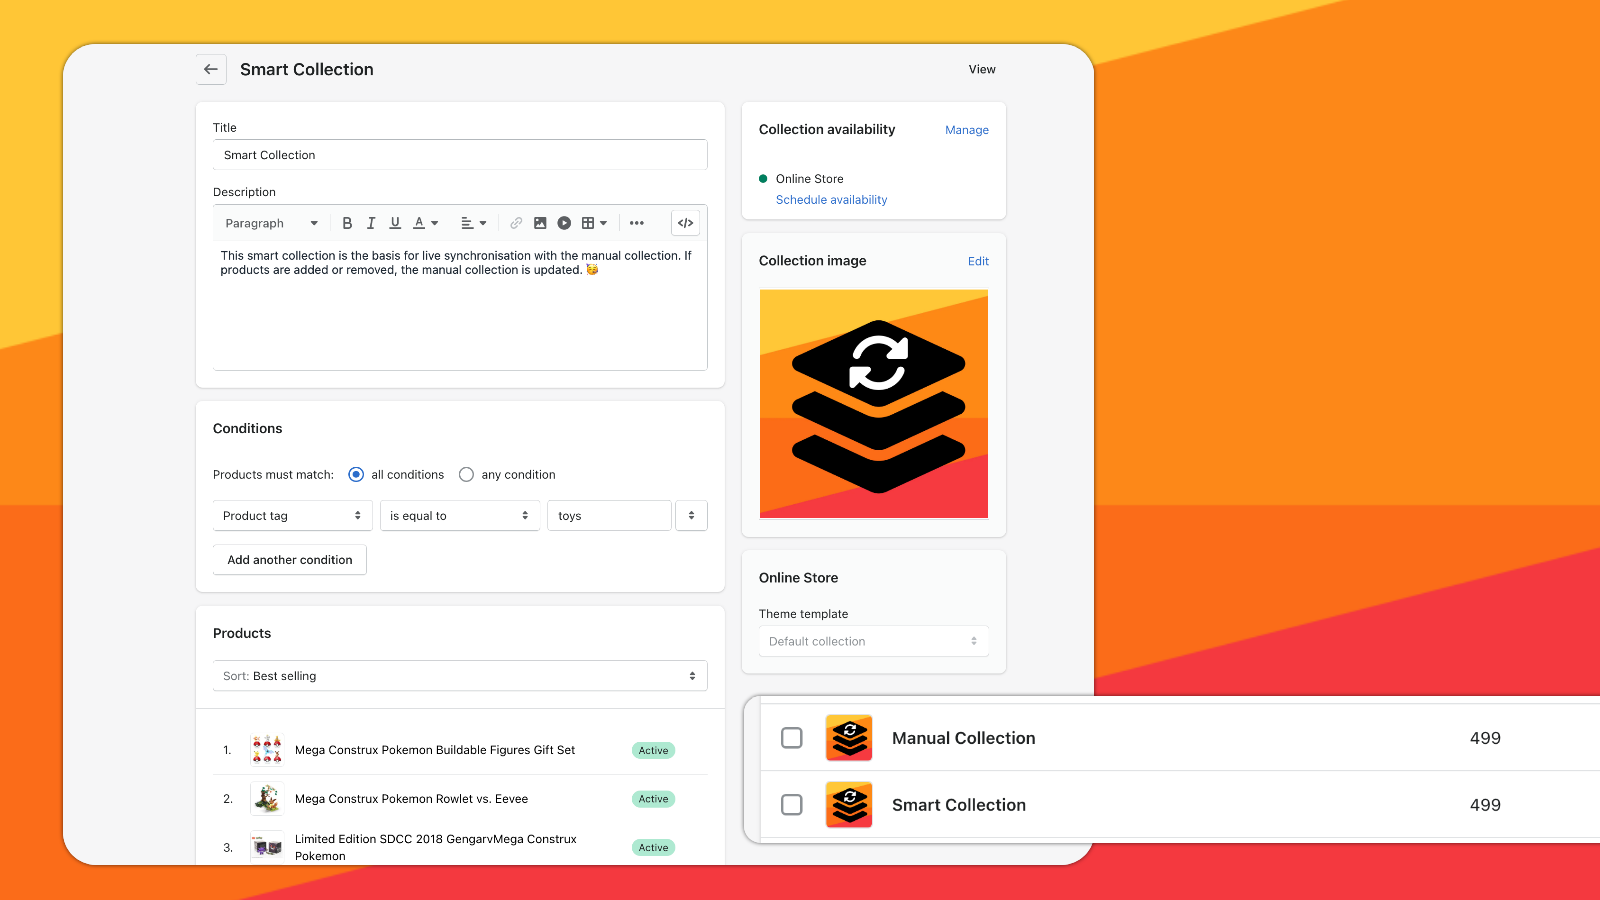The image size is (1600, 900).
Task: Open 'Mega Construx Pokemon Rowlet vs. Eevee'
Action: pos(411,799)
